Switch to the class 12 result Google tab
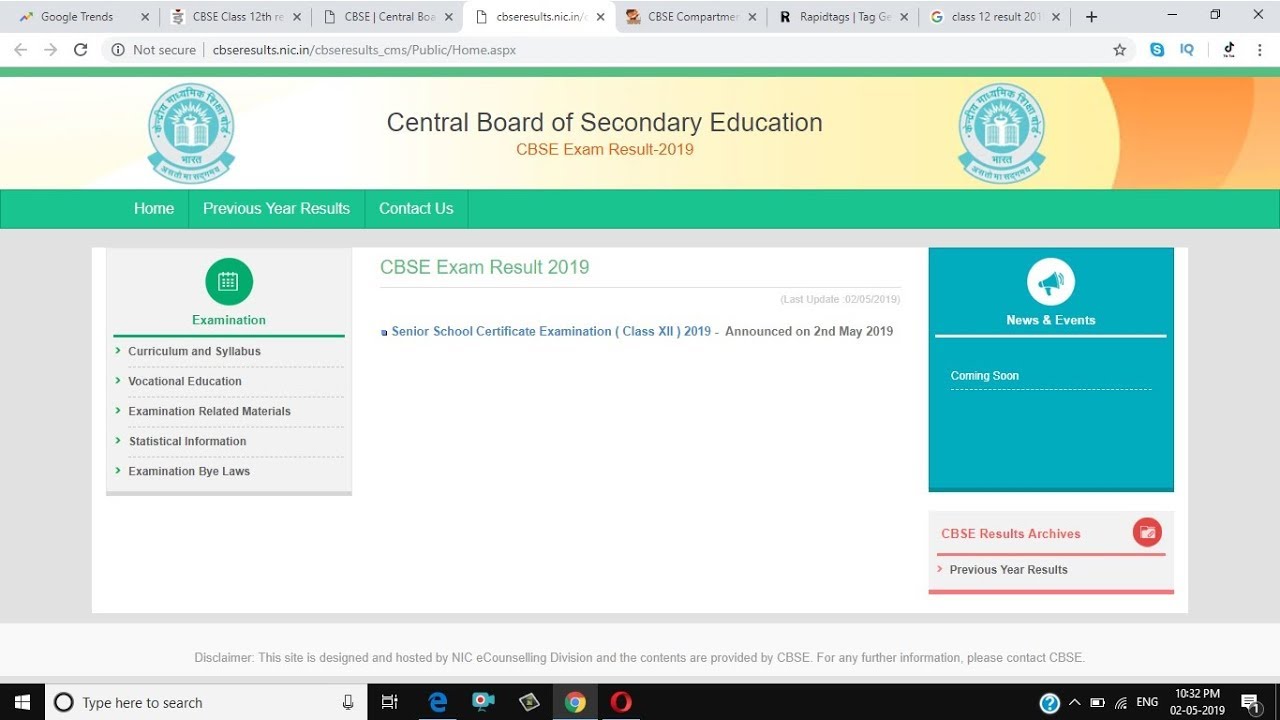This screenshot has height=720, width=1280. pyautogui.click(x=994, y=17)
